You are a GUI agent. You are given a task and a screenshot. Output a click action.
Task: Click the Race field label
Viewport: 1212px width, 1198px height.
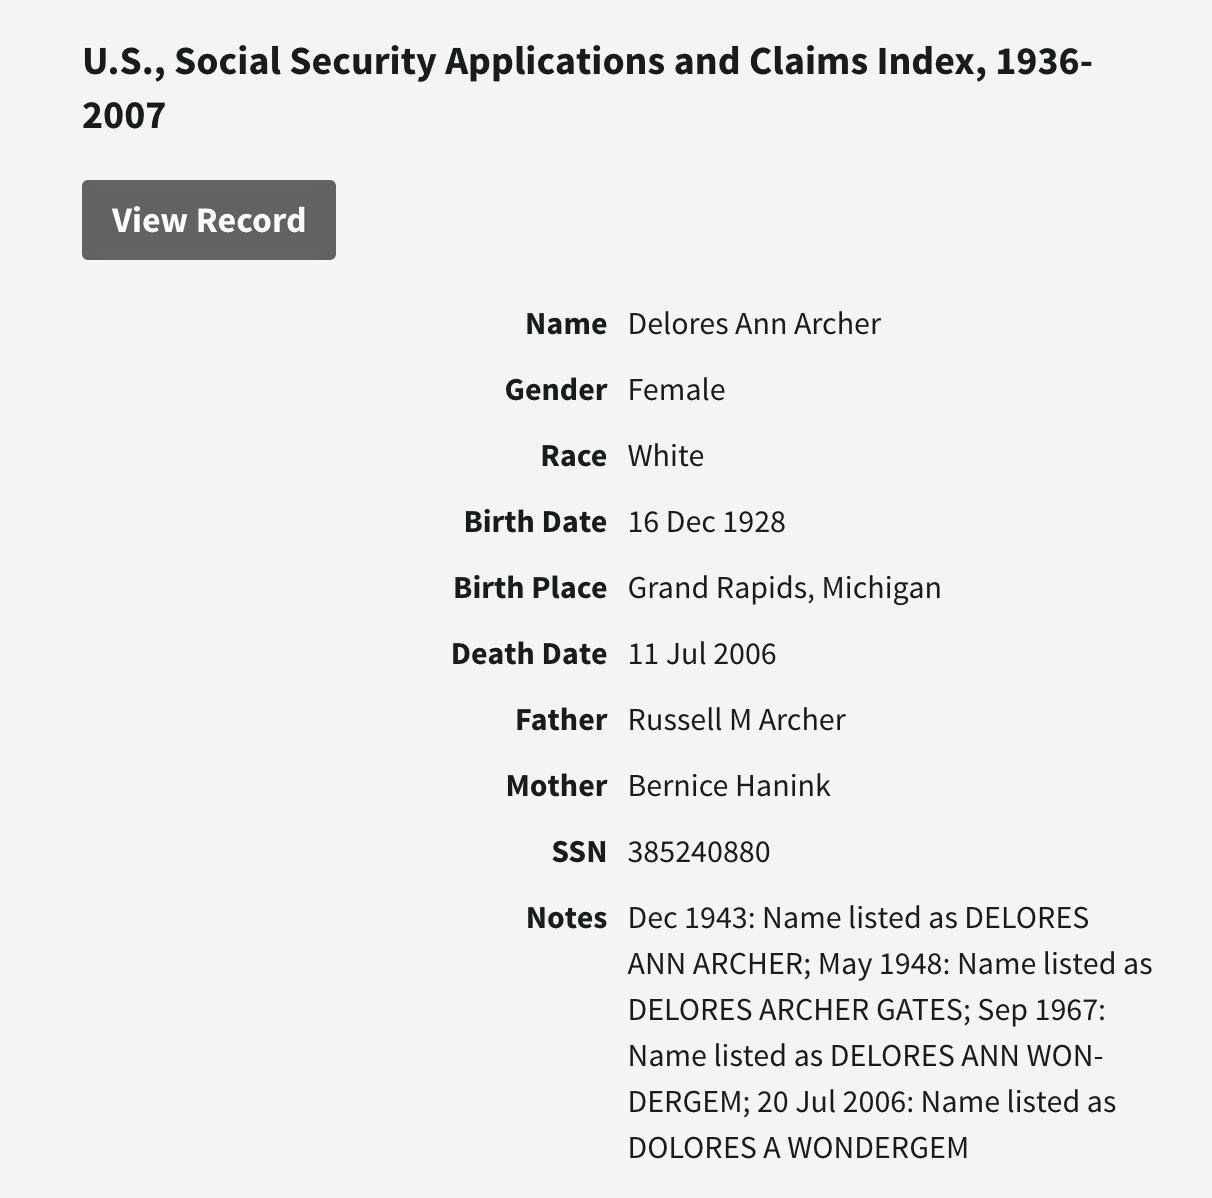pos(573,456)
